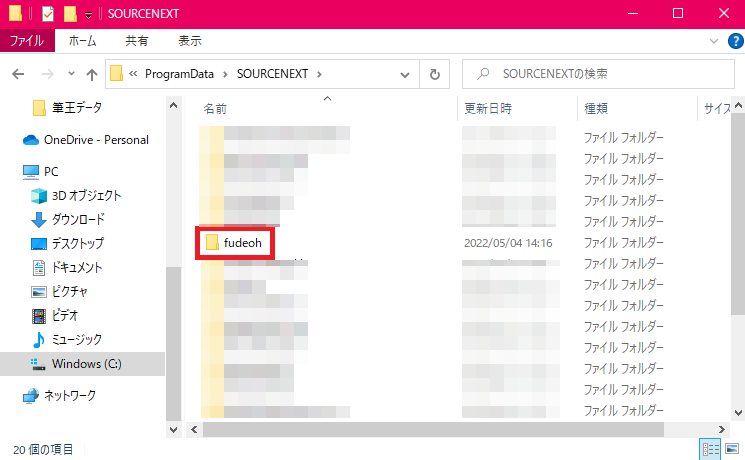Click the network icon in sidebar
This screenshot has width=745, height=460.
click(x=31, y=396)
